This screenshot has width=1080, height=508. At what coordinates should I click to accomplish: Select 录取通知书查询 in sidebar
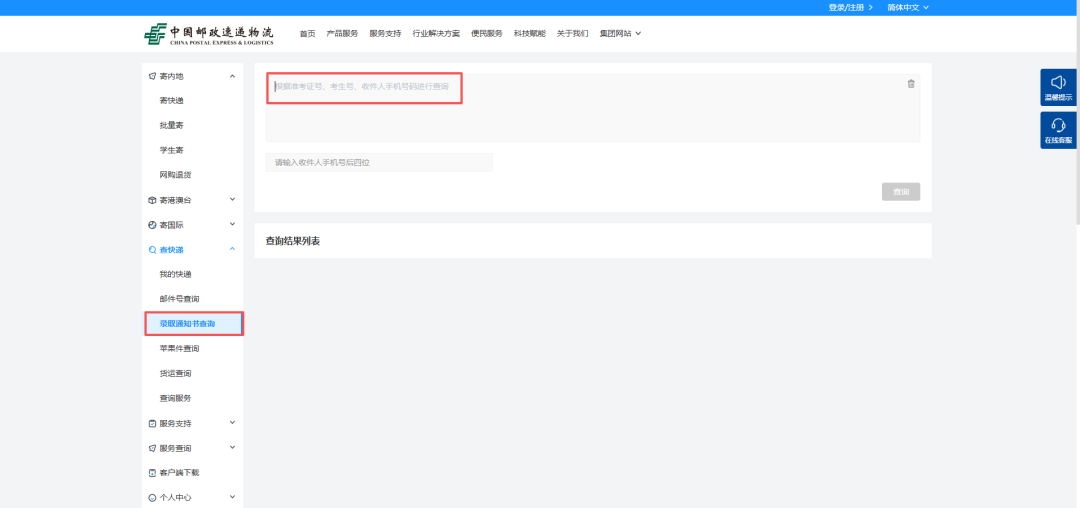194,324
